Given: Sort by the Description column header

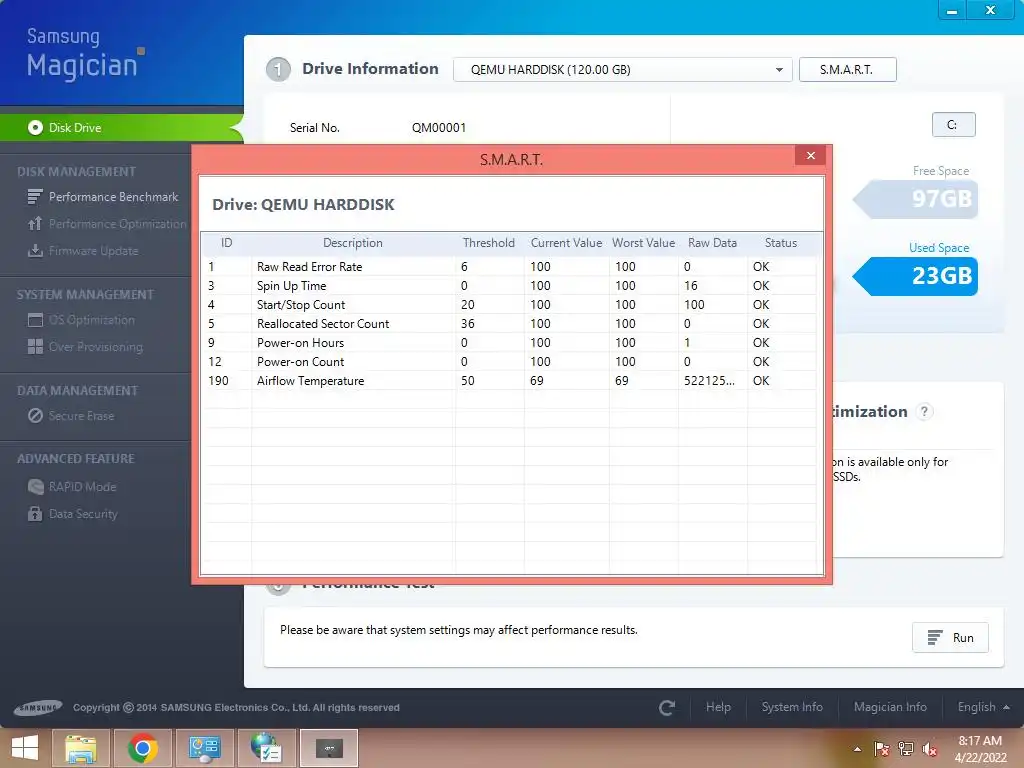Looking at the screenshot, I should pyautogui.click(x=353, y=243).
